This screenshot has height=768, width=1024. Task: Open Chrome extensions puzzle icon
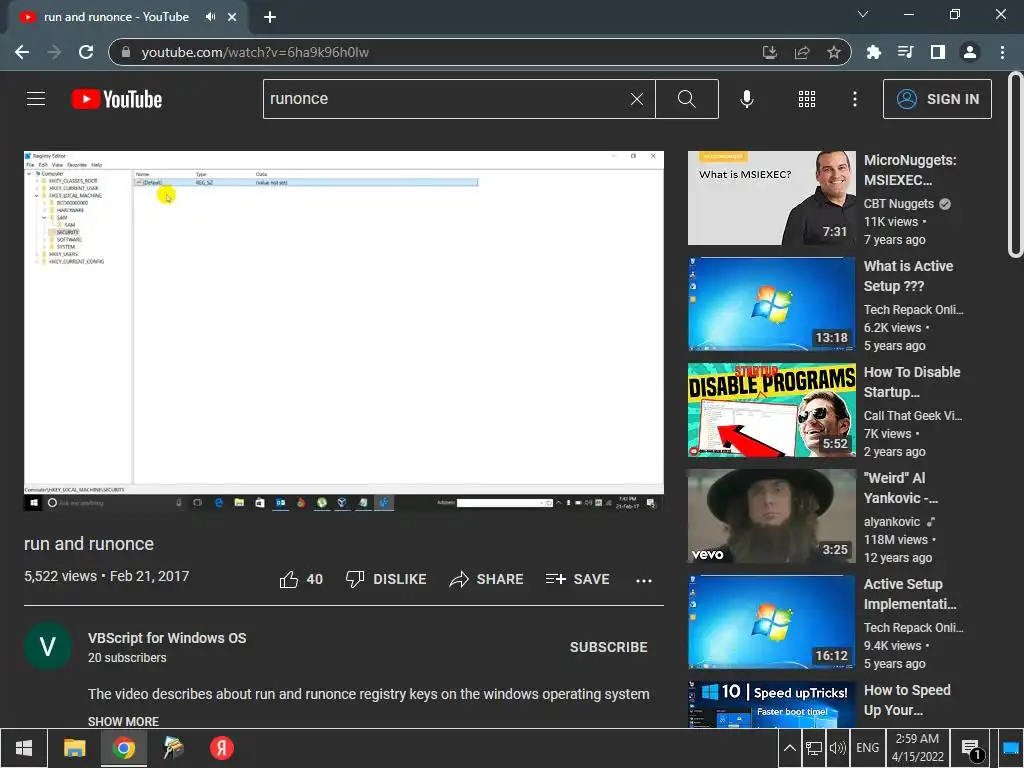click(873, 52)
